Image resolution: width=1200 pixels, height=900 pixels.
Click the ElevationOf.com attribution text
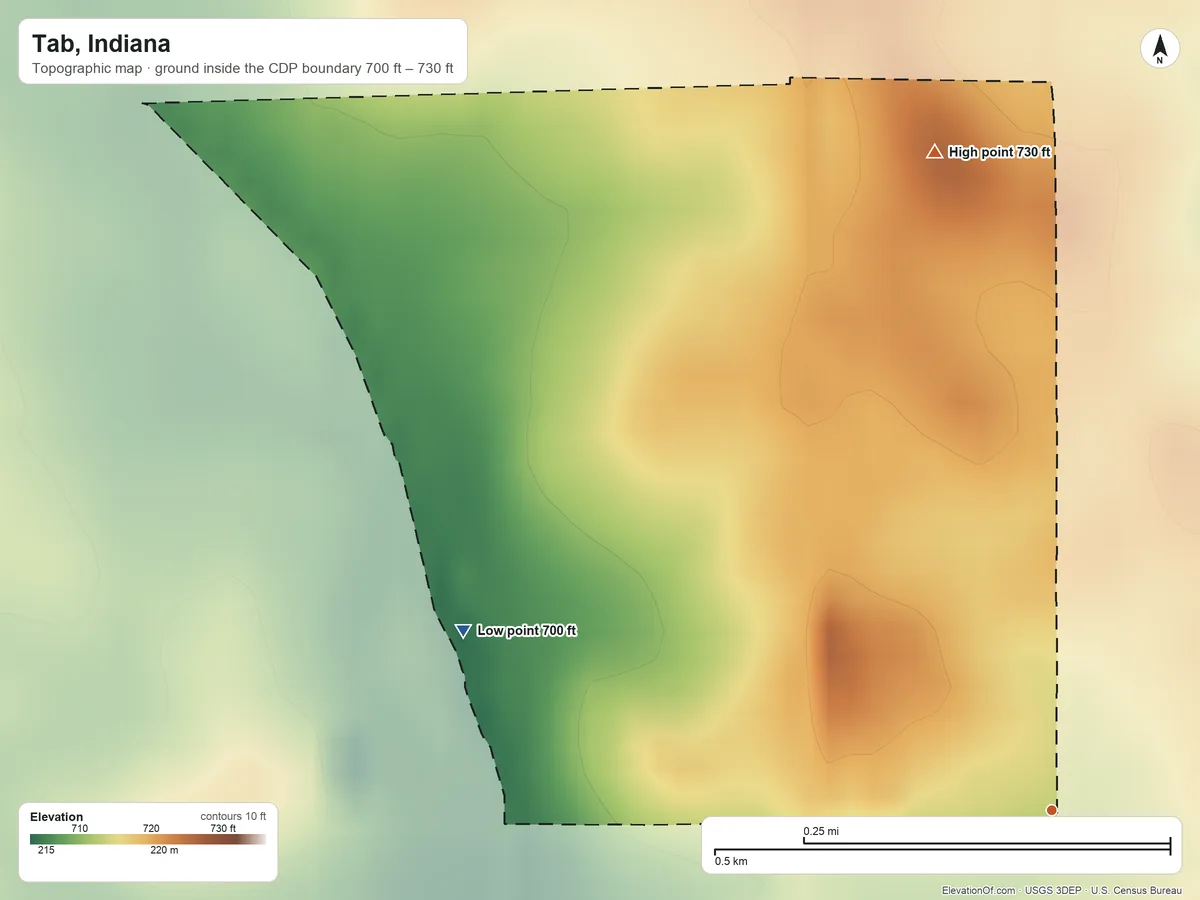pos(979,890)
